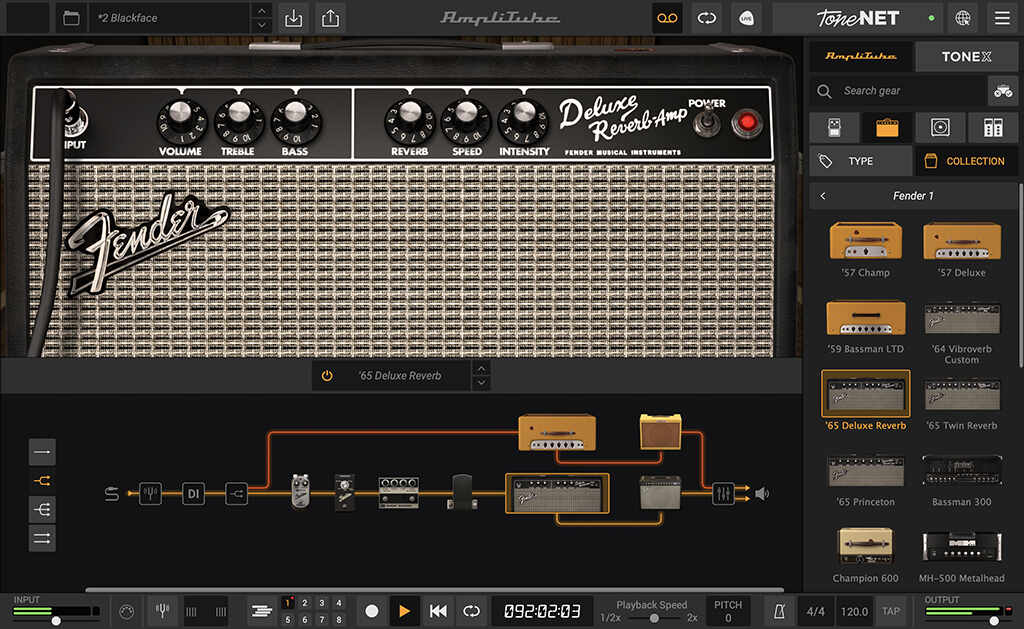The width and height of the screenshot is (1024, 629).
Task: Select the '65 Twin Reverb thumbnail
Action: (961, 398)
